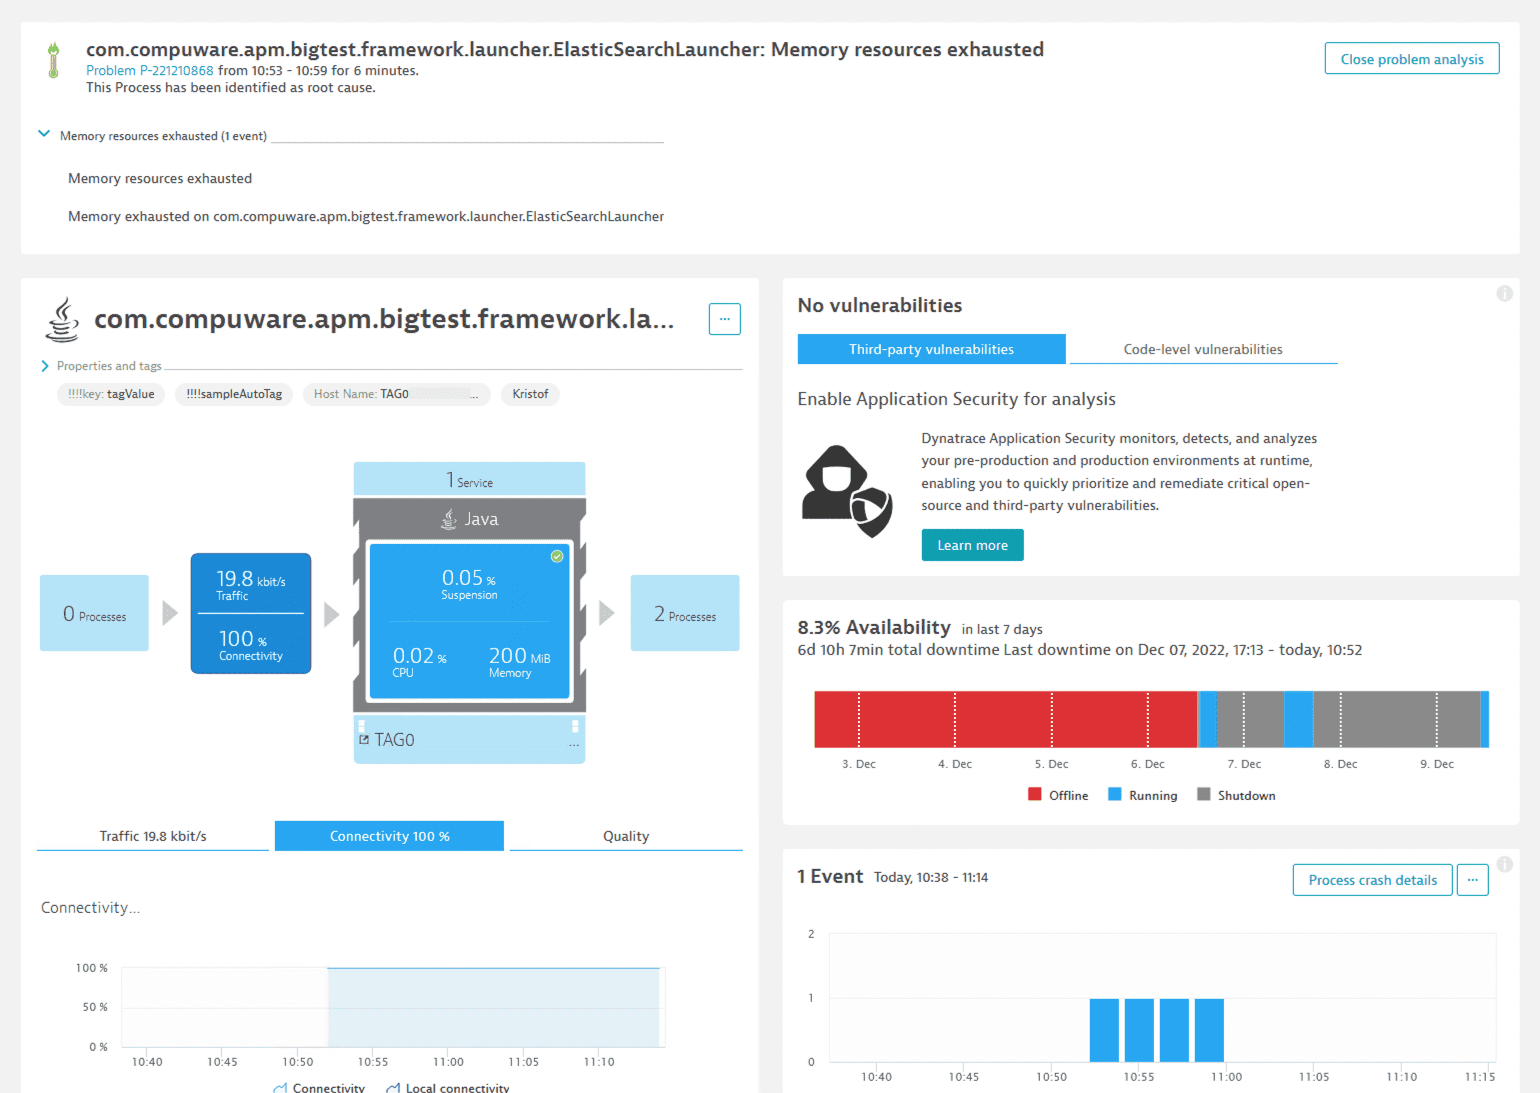1540x1093 pixels.
Task: Click the memory problem thermometer icon
Action: point(53,60)
